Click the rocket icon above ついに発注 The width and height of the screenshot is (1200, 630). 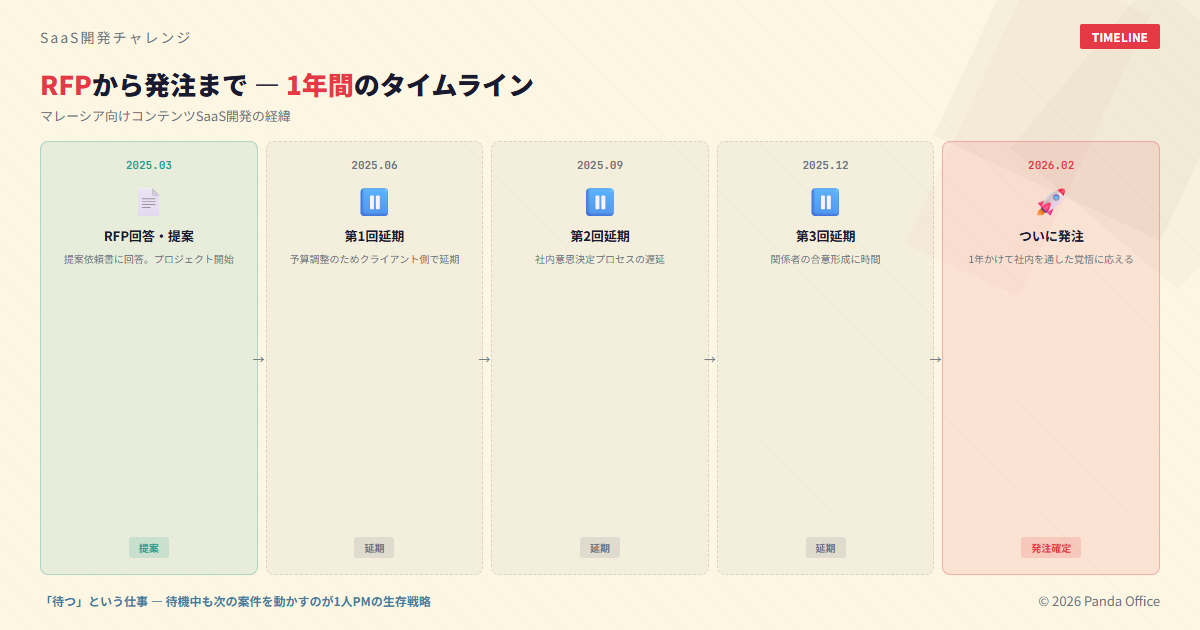point(1051,202)
